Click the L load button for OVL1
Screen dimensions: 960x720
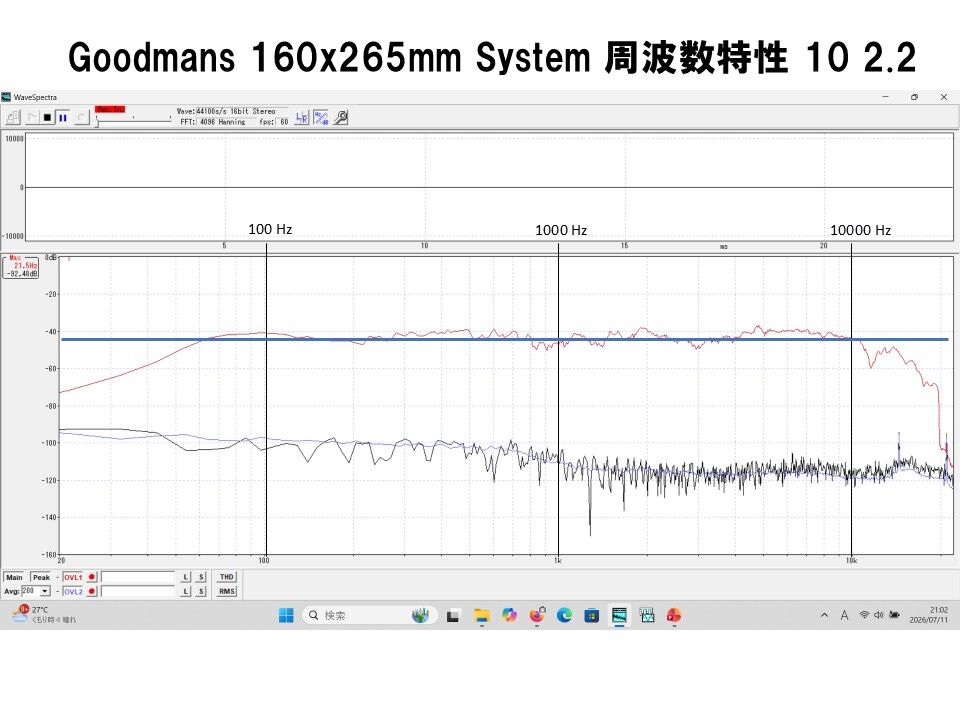pyautogui.click(x=186, y=577)
